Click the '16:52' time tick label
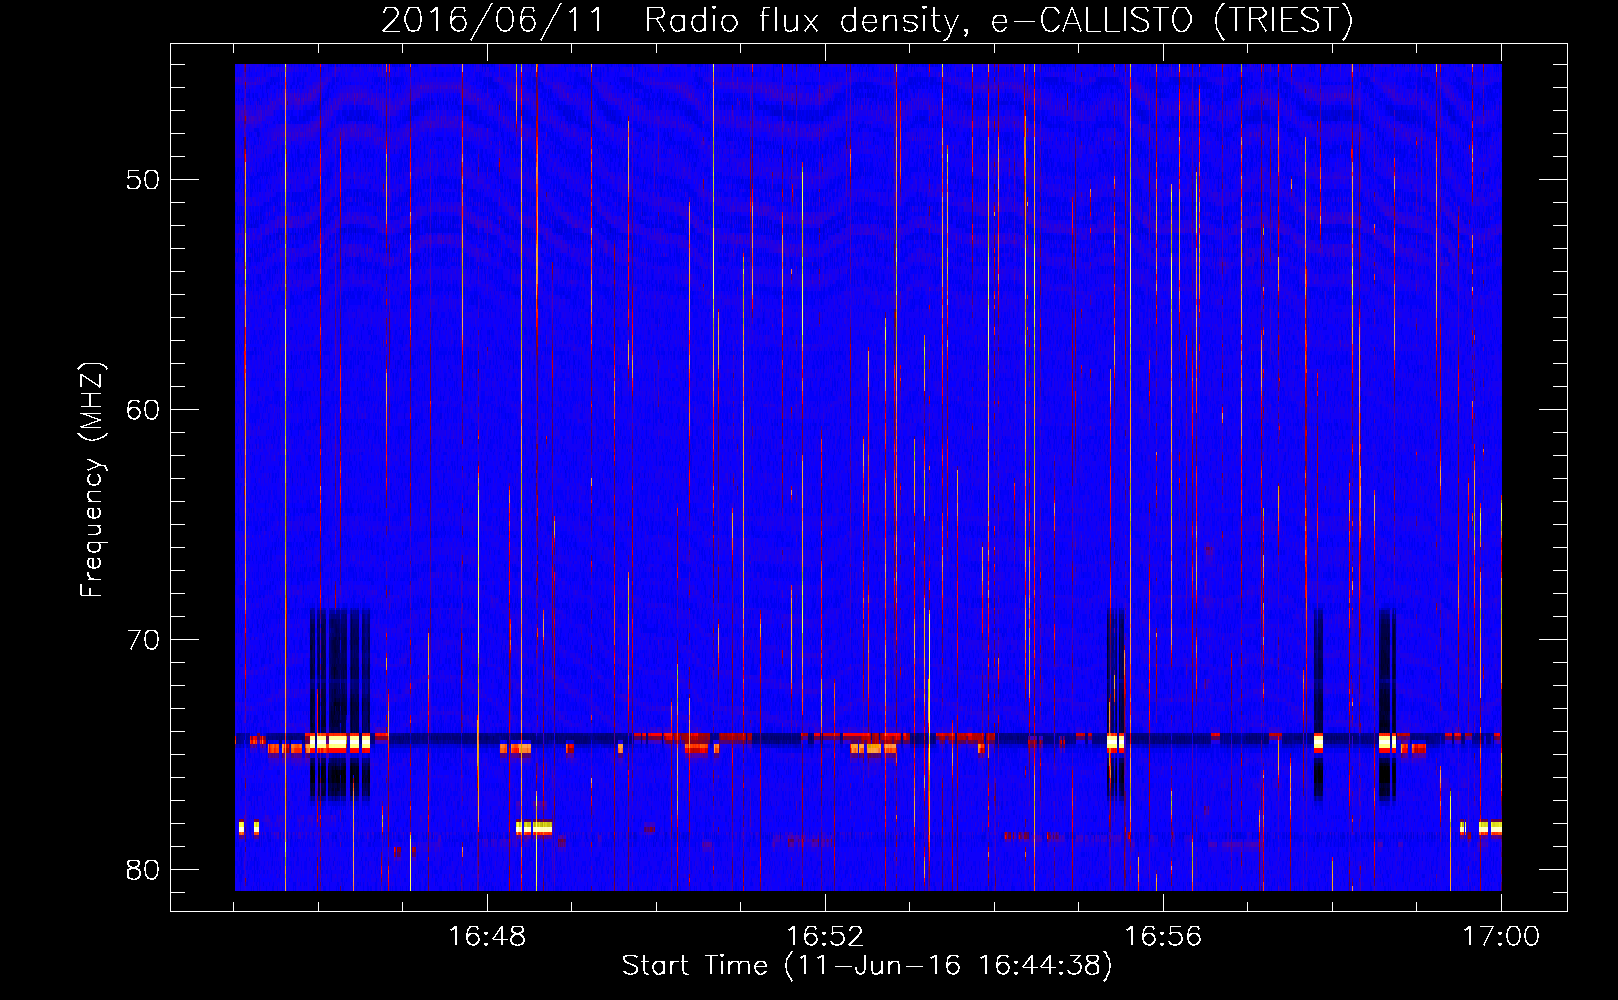1618x1000 pixels. [825, 937]
